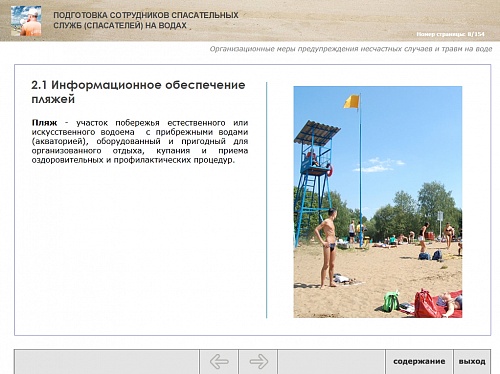Image resolution: width=500 pixels, height=374 pixels.
Task: Click the beach photo with the lifeguard tower
Action: [x=378, y=202]
